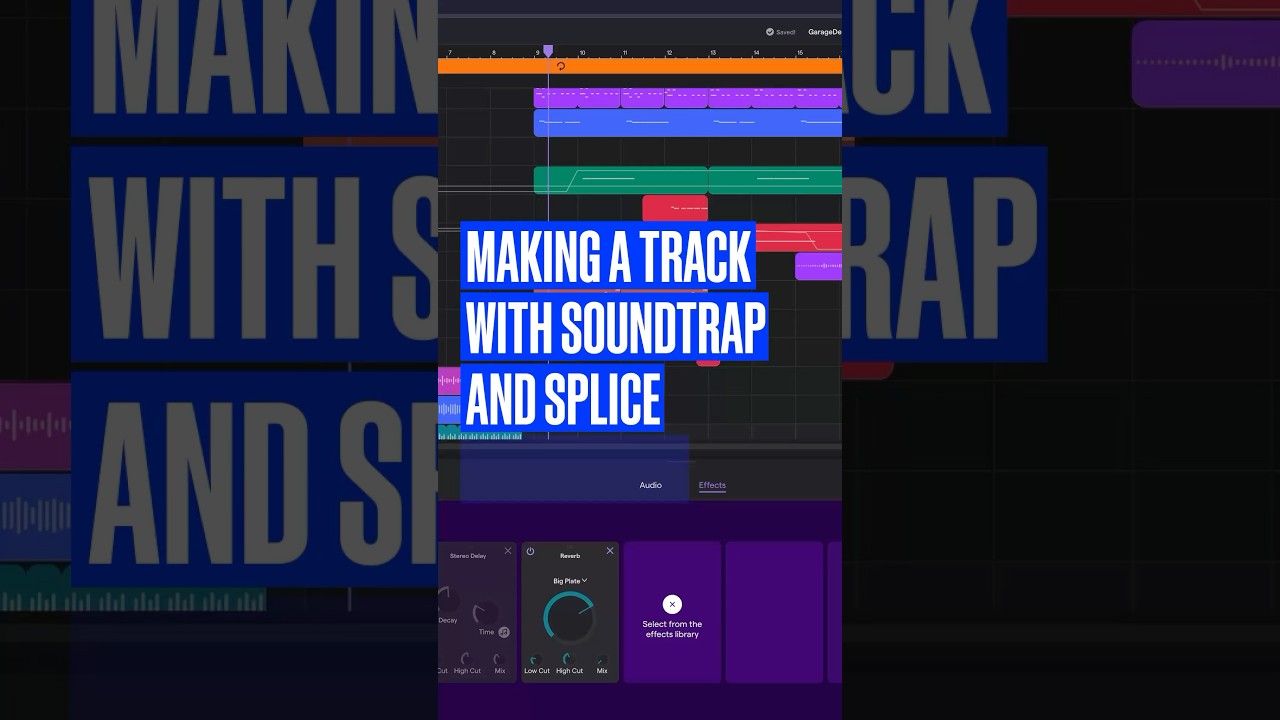Click the Stereo Delay Time knob
This screenshot has width=1280, height=720.
[x=484, y=613]
